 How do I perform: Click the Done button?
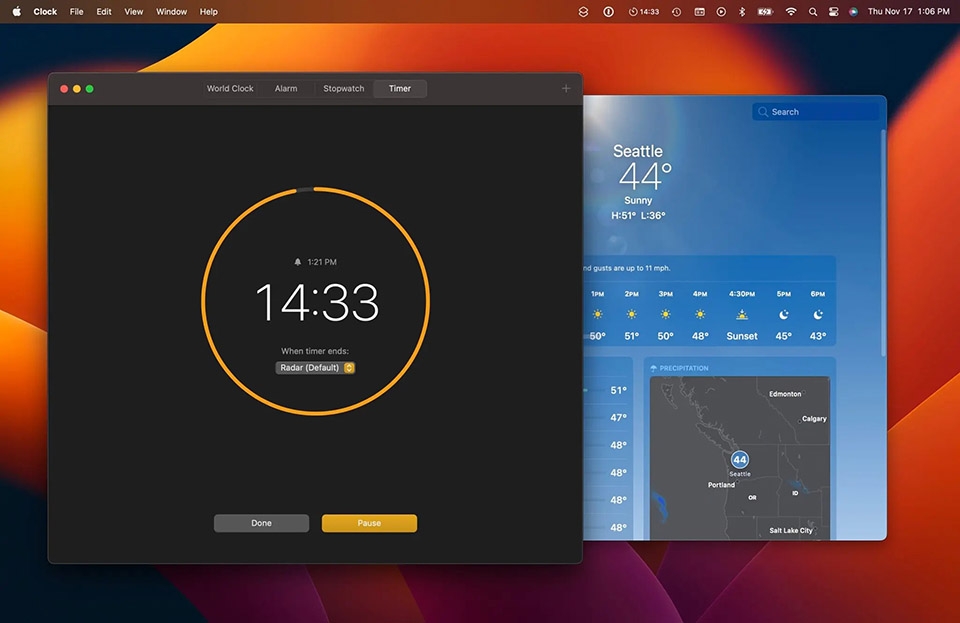261,522
